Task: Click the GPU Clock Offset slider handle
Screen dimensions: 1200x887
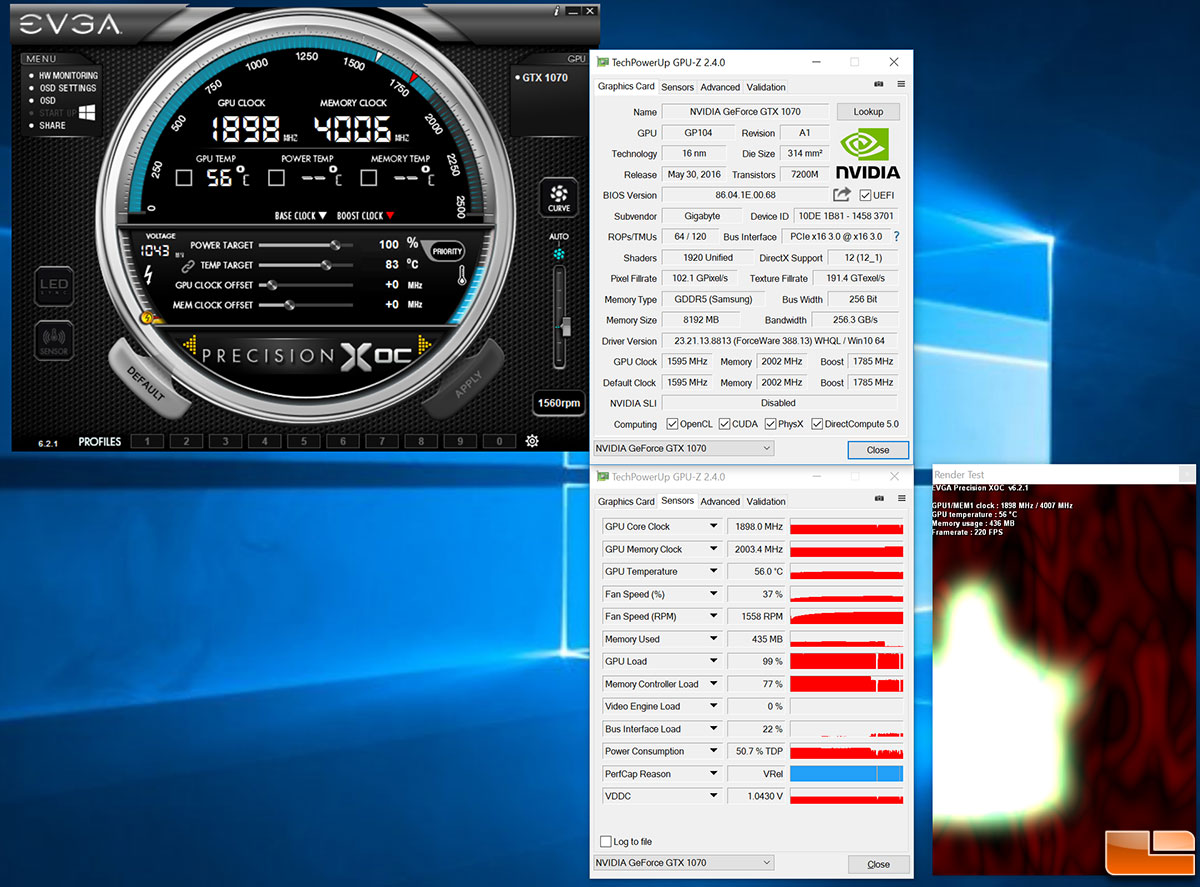Action: pos(271,285)
